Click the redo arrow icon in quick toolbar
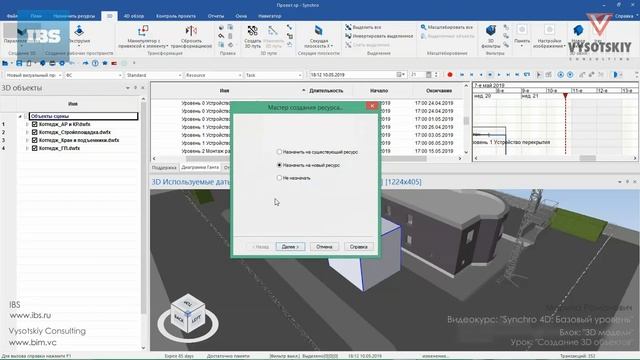 [x=85, y=63]
